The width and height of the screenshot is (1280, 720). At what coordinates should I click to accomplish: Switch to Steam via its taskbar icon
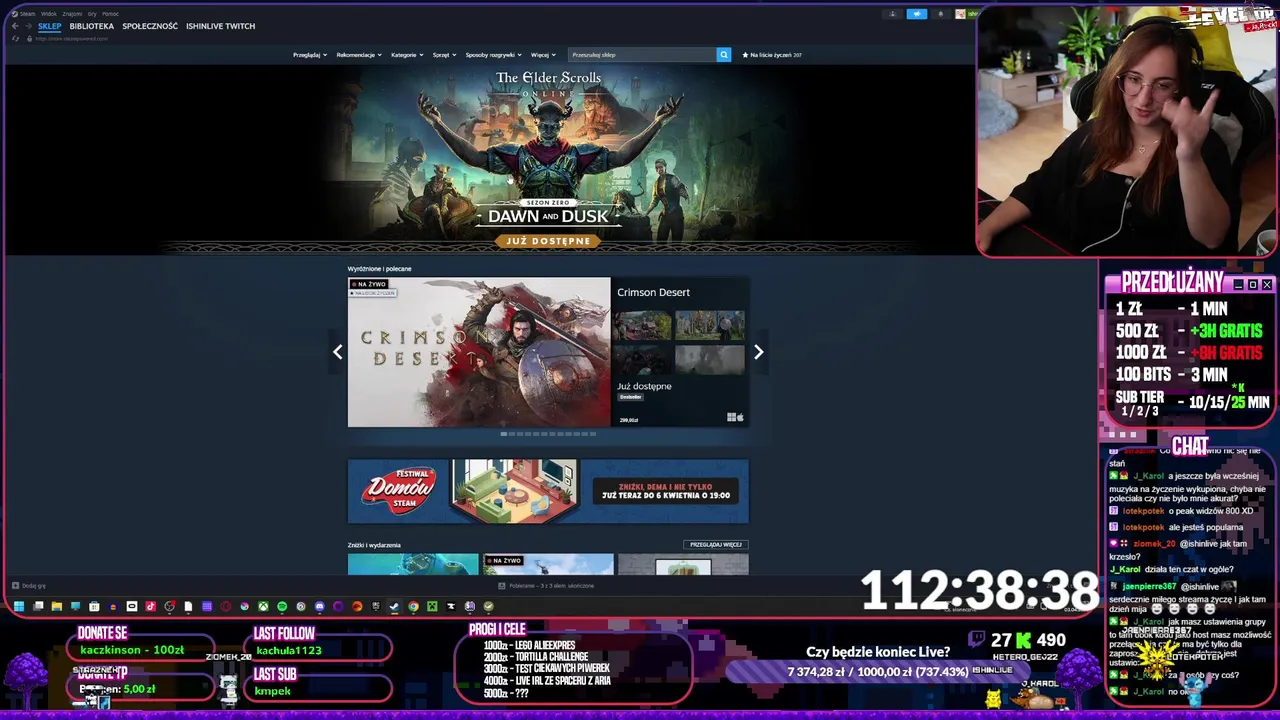point(394,606)
